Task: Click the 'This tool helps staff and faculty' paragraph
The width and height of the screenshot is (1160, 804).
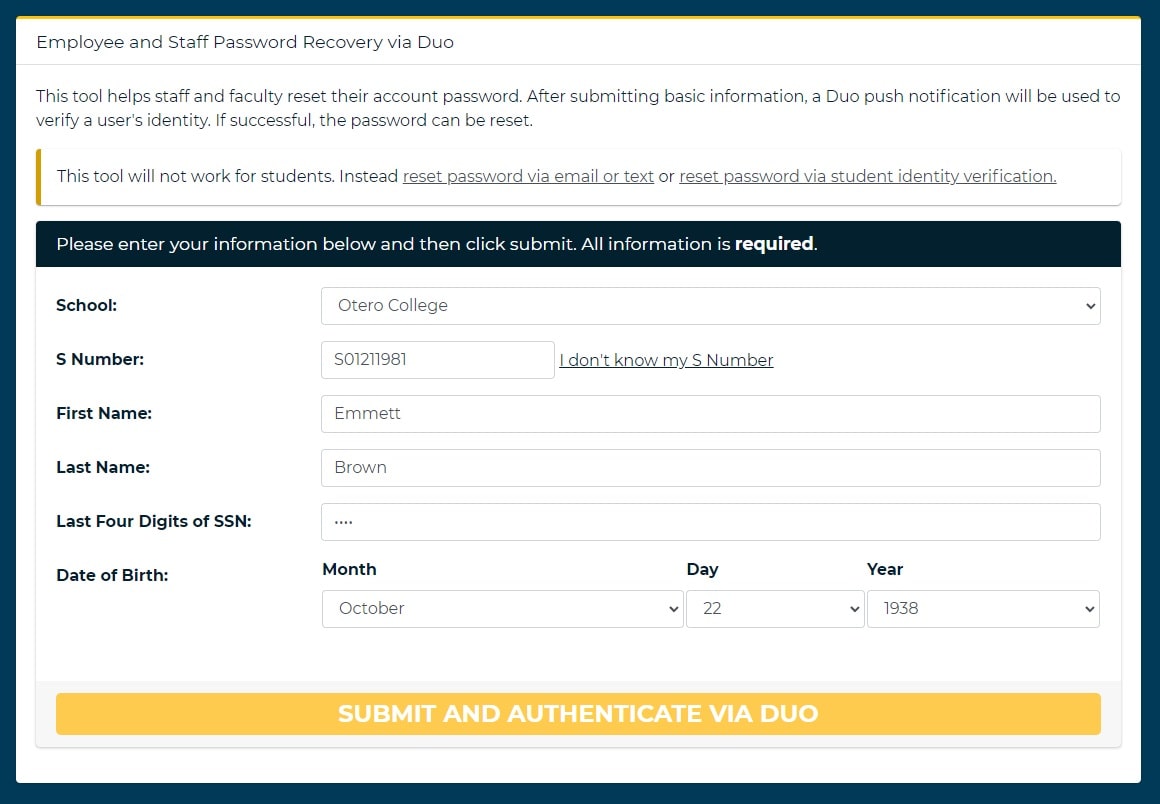Action: pyautogui.click(x=578, y=108)
